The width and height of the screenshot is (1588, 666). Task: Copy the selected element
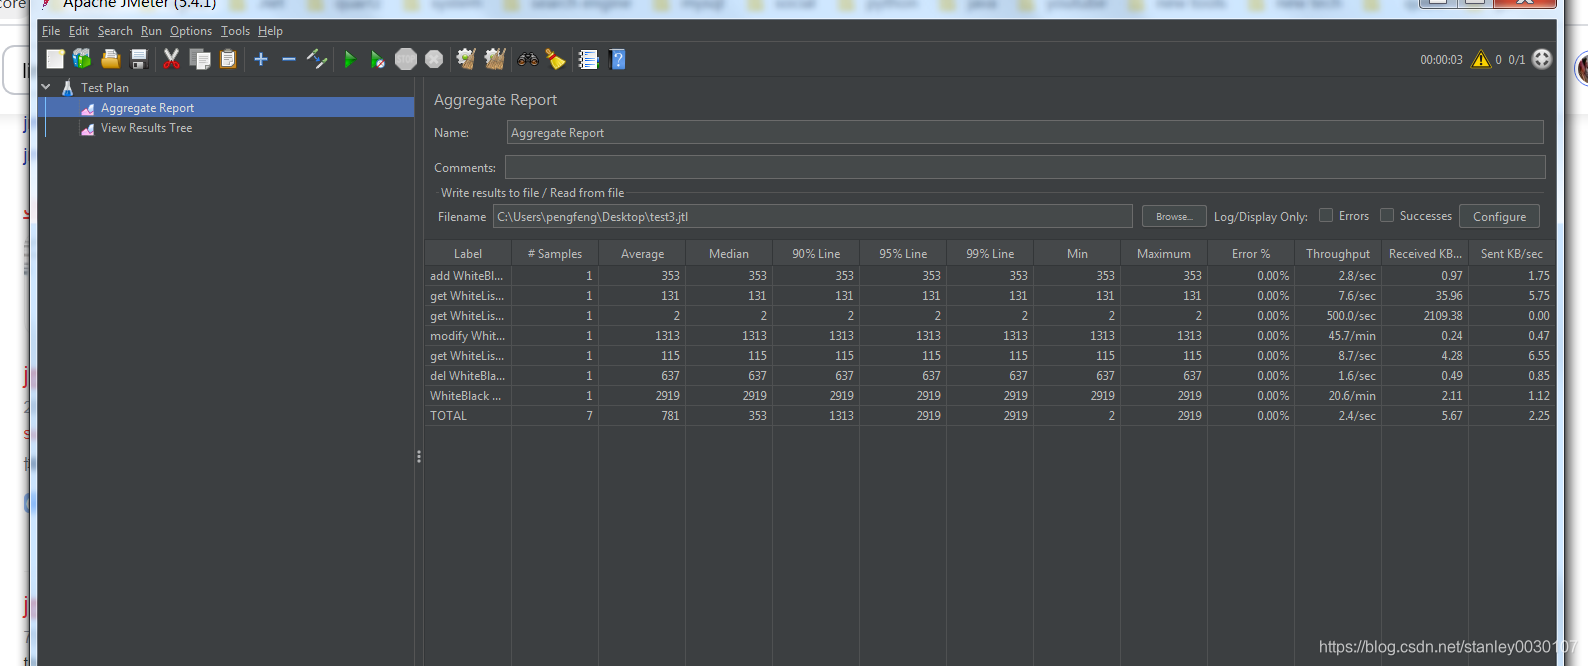pyautogui.click(x=200, y=60)
